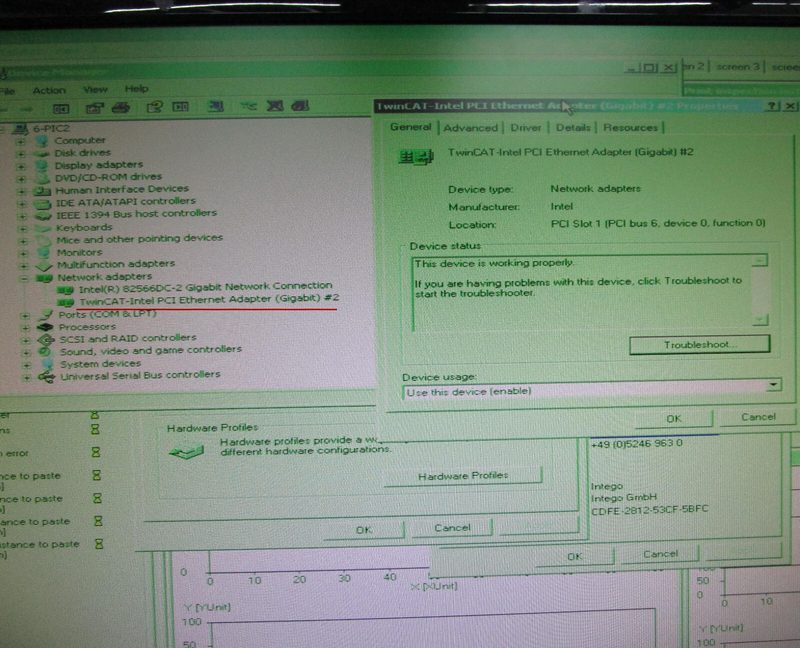This screenshot has height=648, width=800.
Task: Click the SCSI and RAID controllers icon
Action: point(46,339)
